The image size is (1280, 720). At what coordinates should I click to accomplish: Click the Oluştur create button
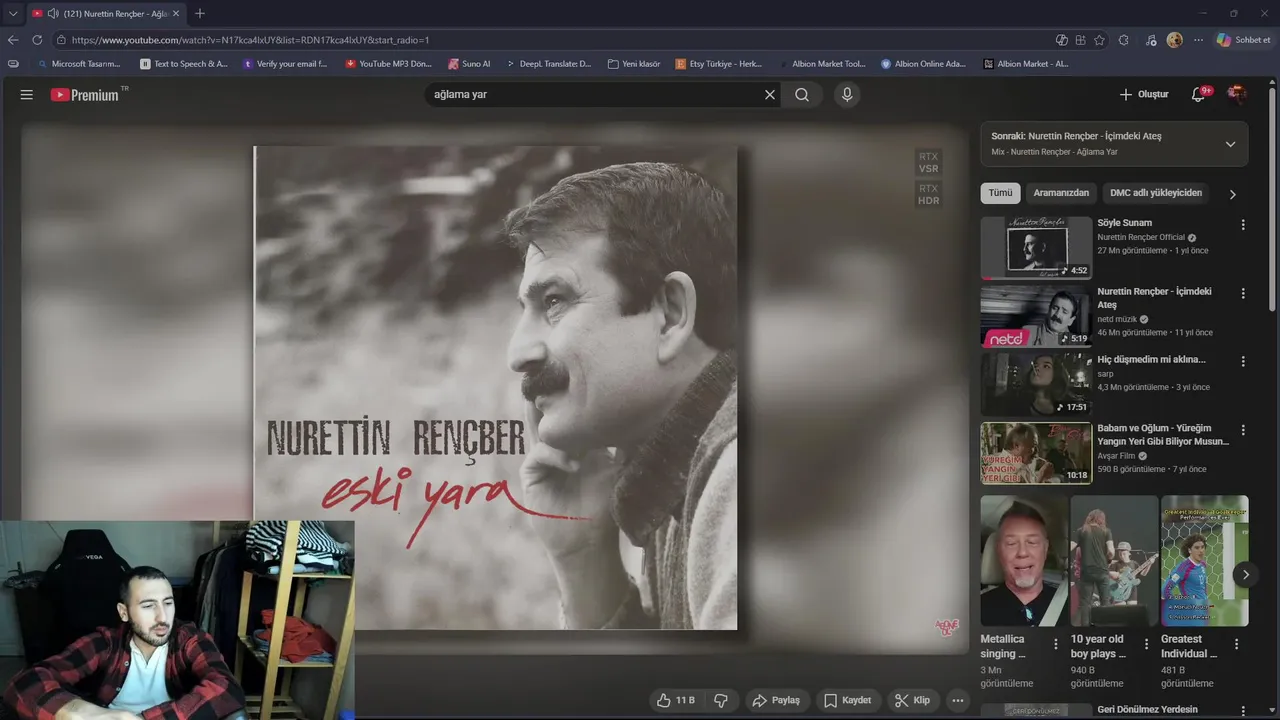point(1144,95)
